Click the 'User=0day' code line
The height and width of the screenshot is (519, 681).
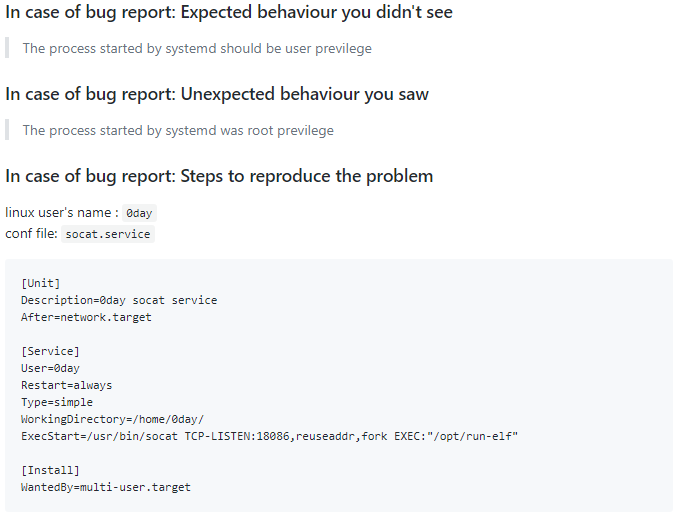(50, 368)
